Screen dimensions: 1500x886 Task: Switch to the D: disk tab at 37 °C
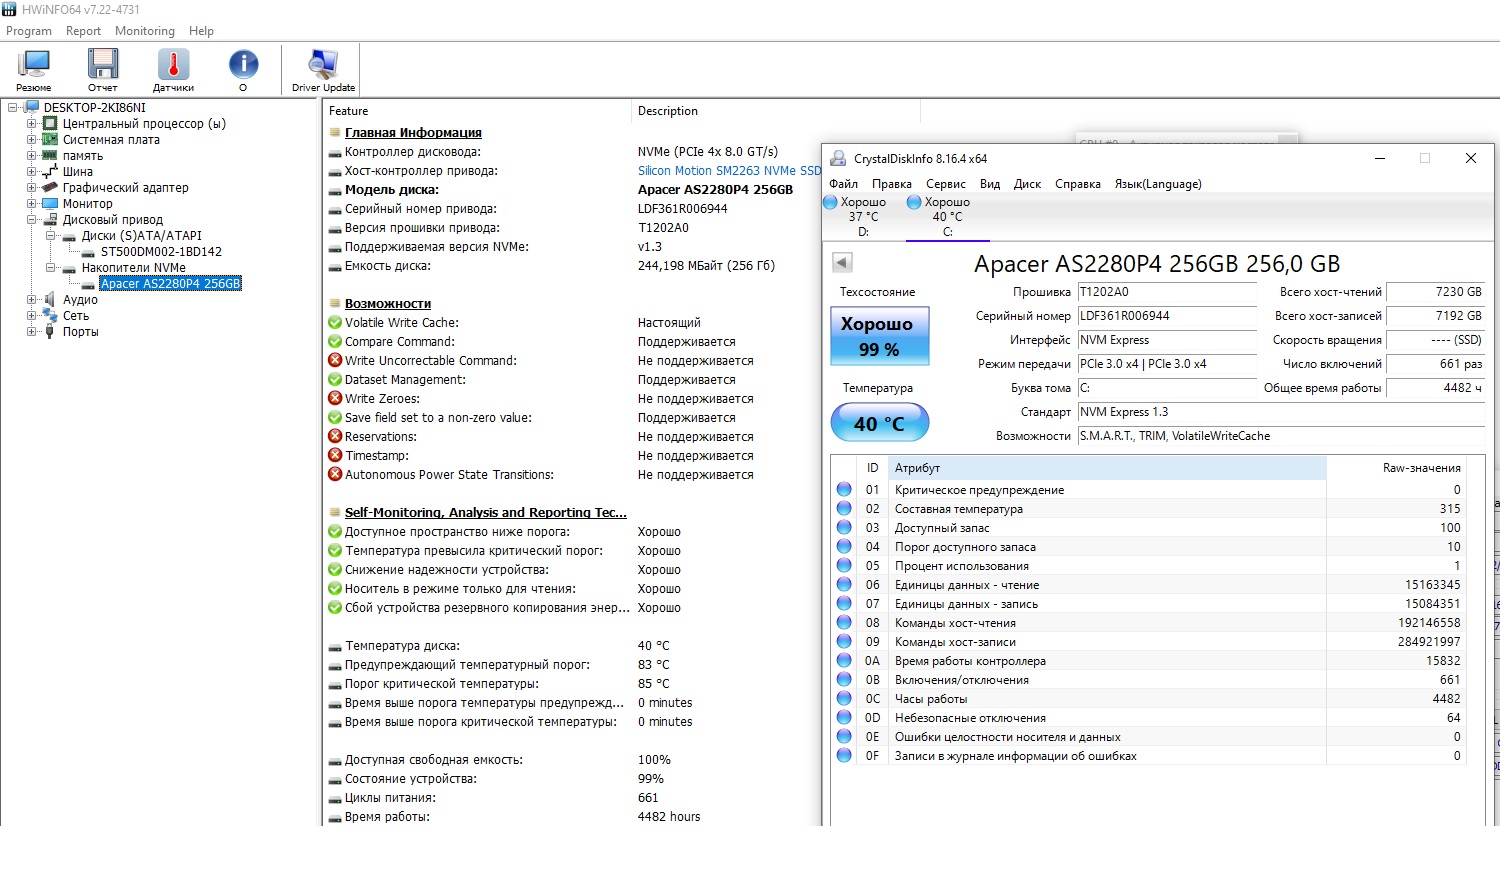pos(863,216)
